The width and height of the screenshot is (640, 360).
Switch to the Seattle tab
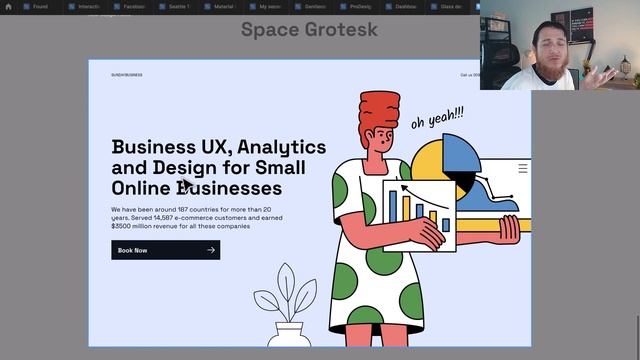coord(175,7)
